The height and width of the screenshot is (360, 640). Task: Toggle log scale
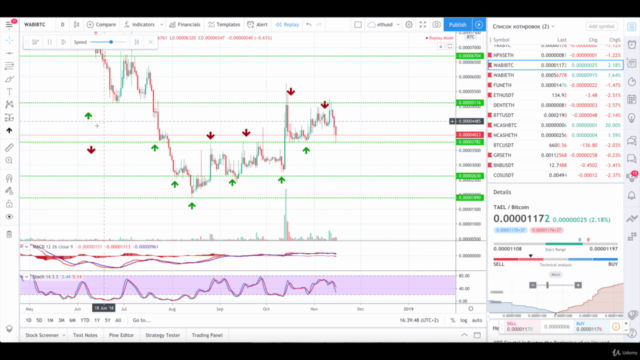tap(464, 320)
